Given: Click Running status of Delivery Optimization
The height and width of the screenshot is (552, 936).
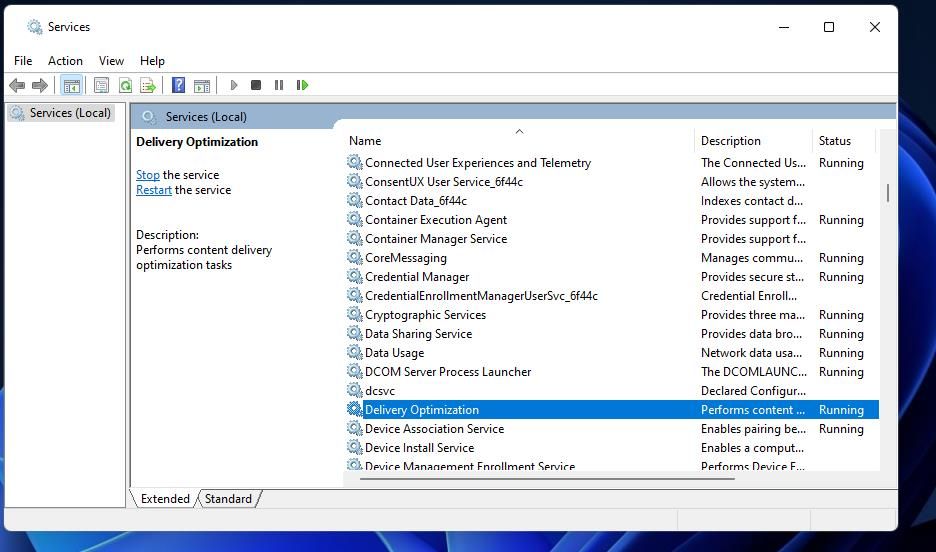Looking at the screenshot, I should [x=841, y=410].
